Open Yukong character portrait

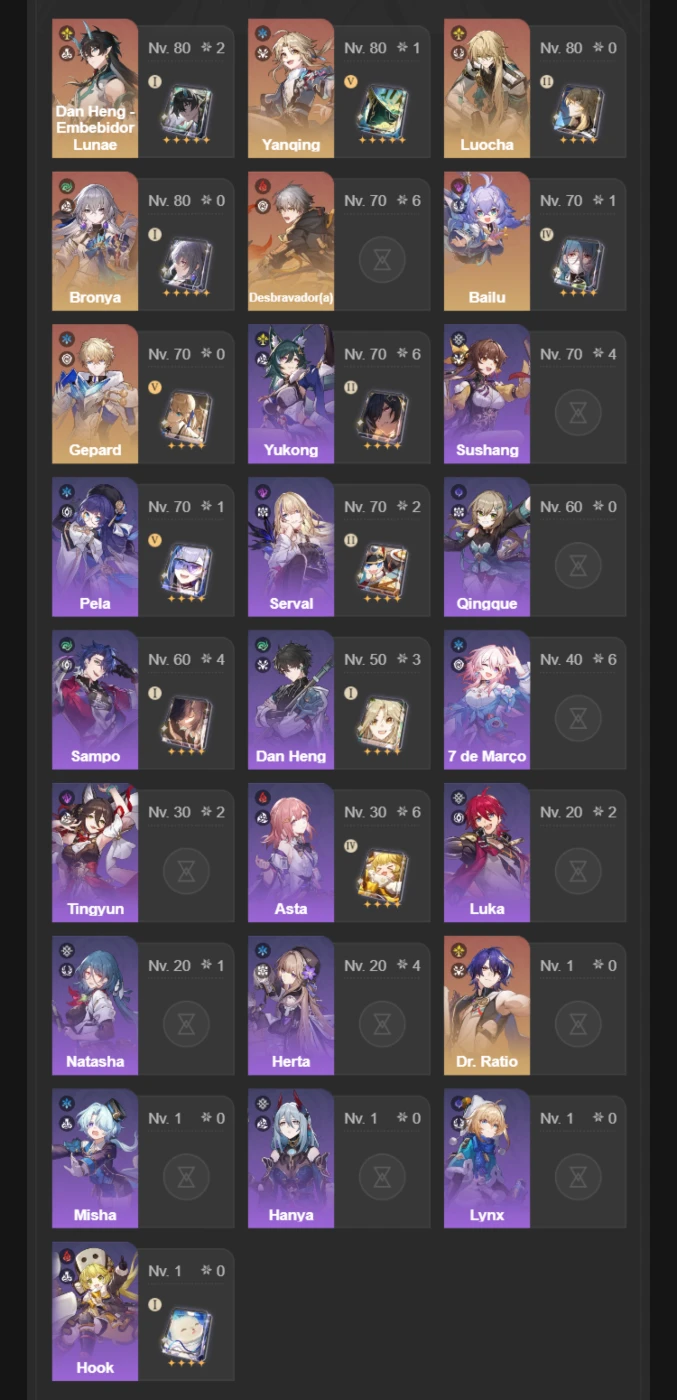291,394
